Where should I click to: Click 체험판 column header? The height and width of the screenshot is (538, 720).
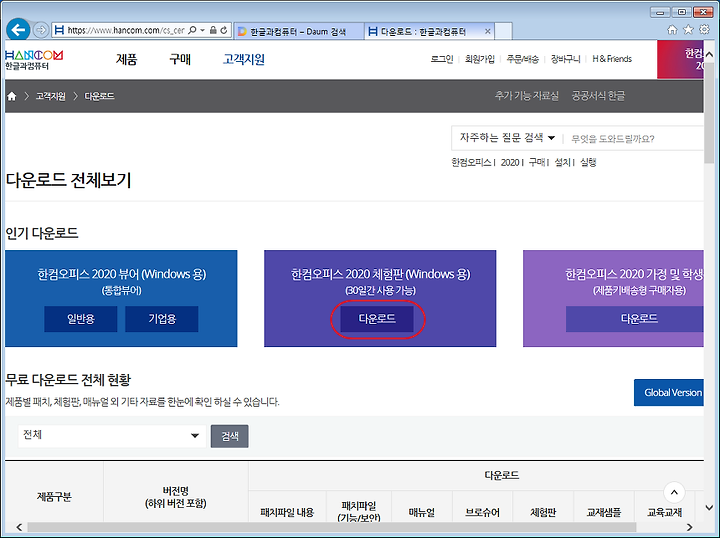coord(543,512)
